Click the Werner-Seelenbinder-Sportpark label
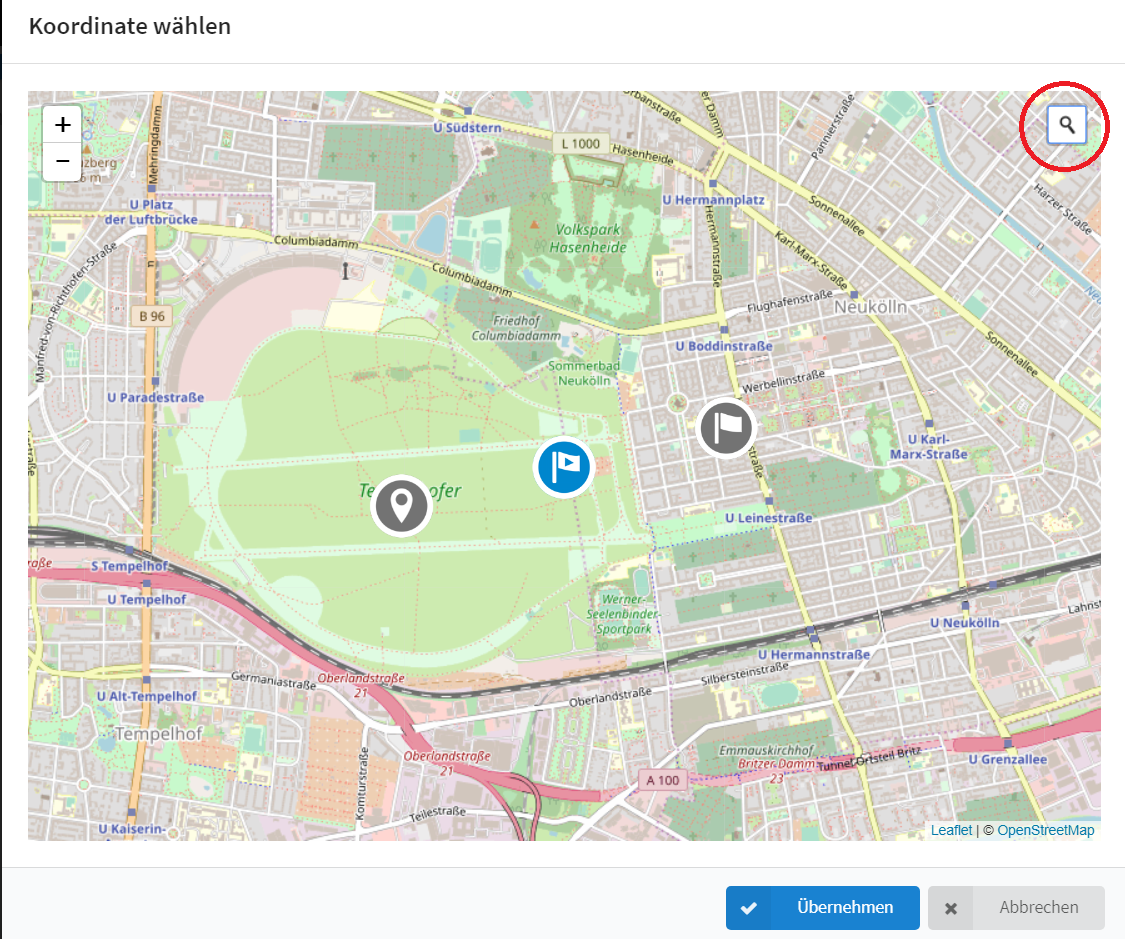Viewport: 1125px width, 939px height. 622,614
